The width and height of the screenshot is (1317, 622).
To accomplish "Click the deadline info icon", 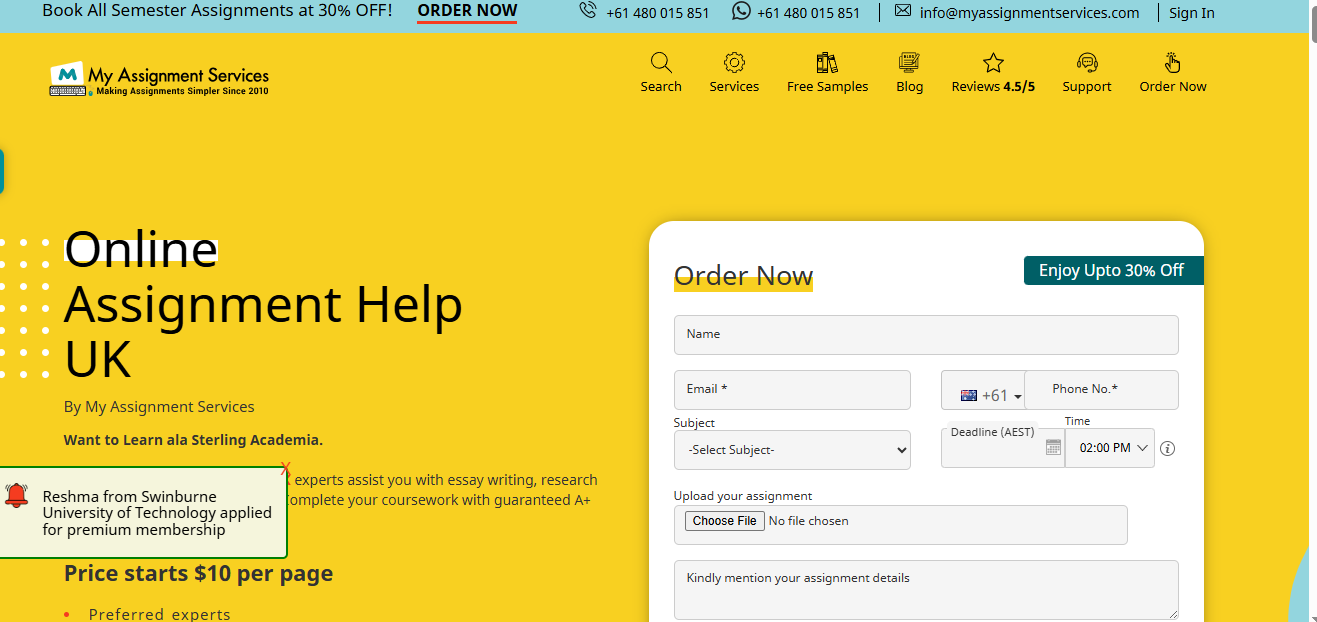I will point(1167,449).
